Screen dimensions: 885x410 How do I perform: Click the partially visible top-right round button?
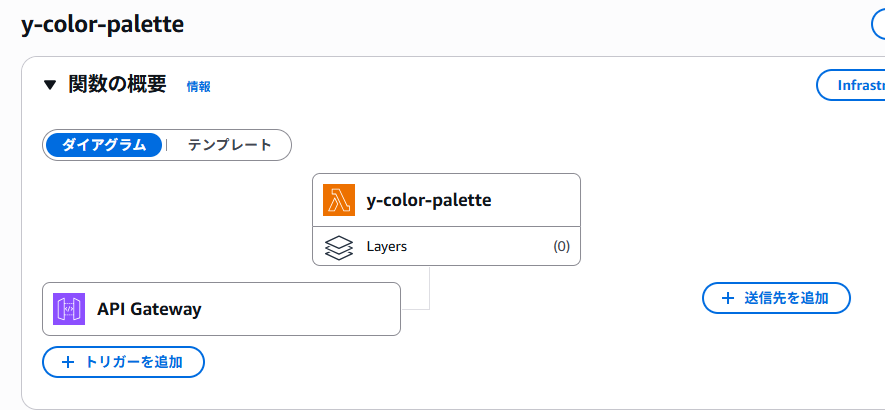point(877,23)
